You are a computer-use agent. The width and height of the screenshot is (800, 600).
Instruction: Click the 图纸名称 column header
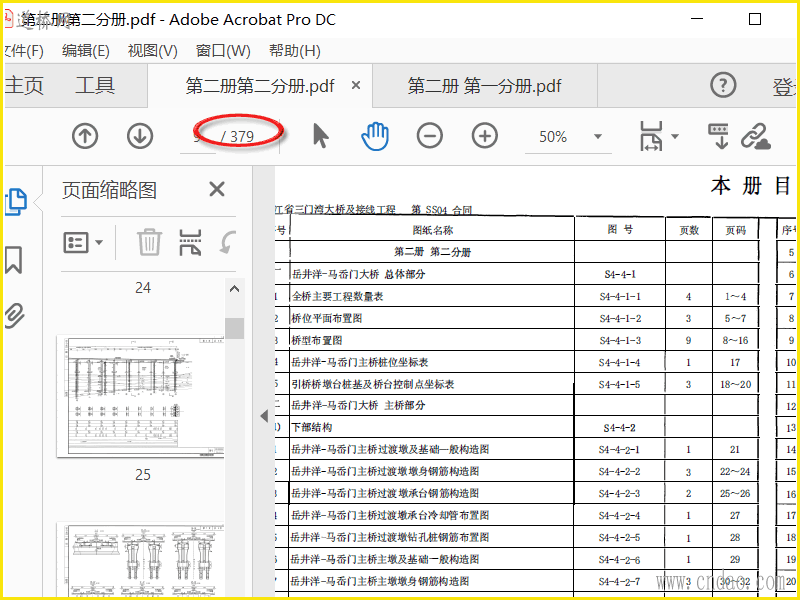coord(433,230)
